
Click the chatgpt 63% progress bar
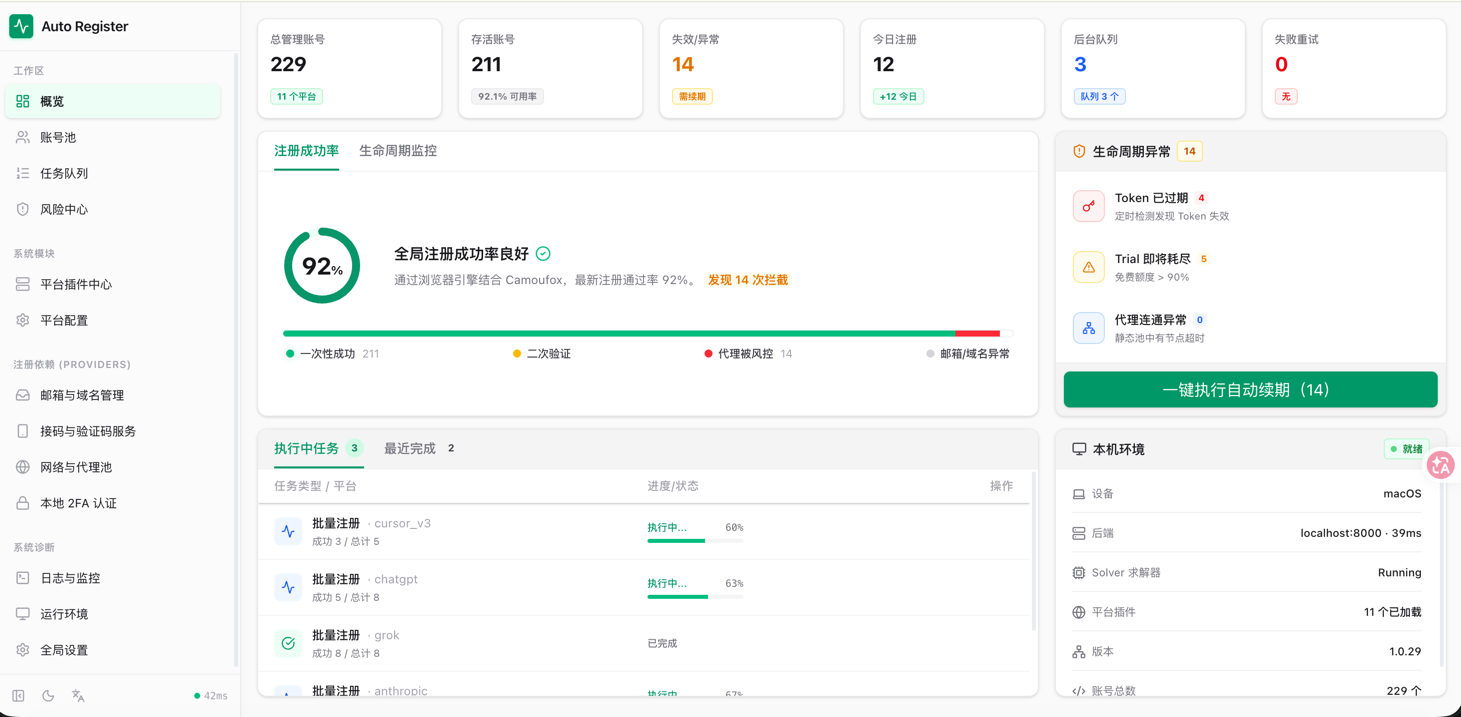point(695,597)
